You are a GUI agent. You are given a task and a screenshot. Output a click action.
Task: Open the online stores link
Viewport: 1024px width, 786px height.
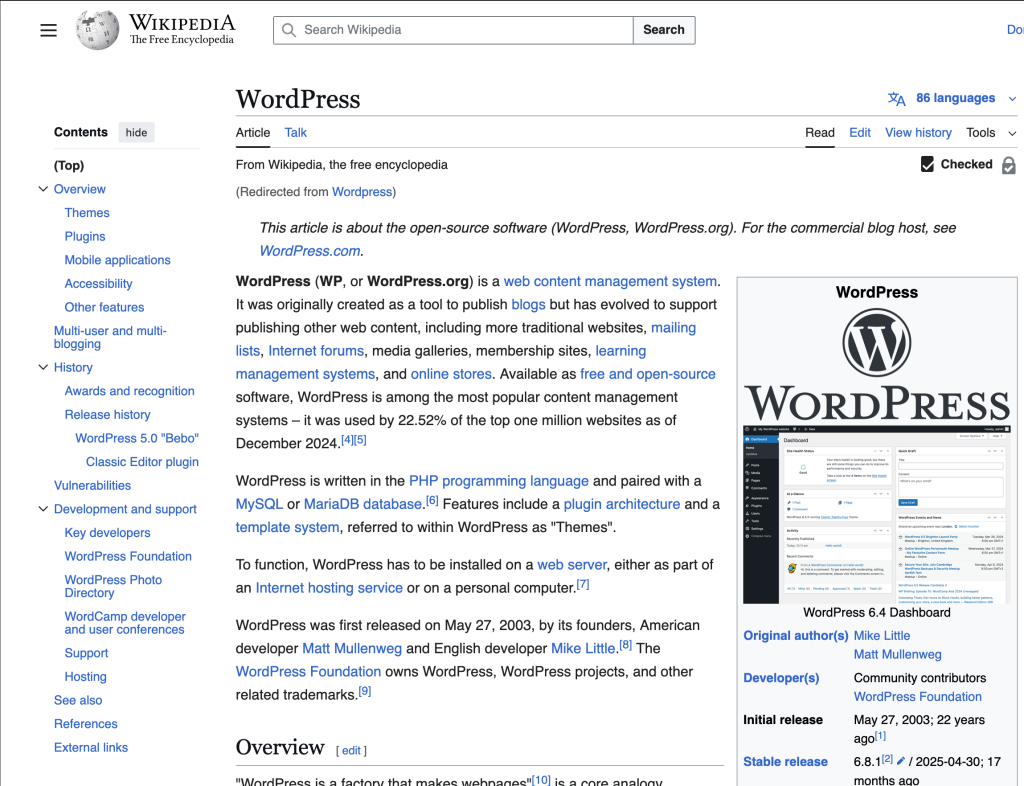coord(451,374)
